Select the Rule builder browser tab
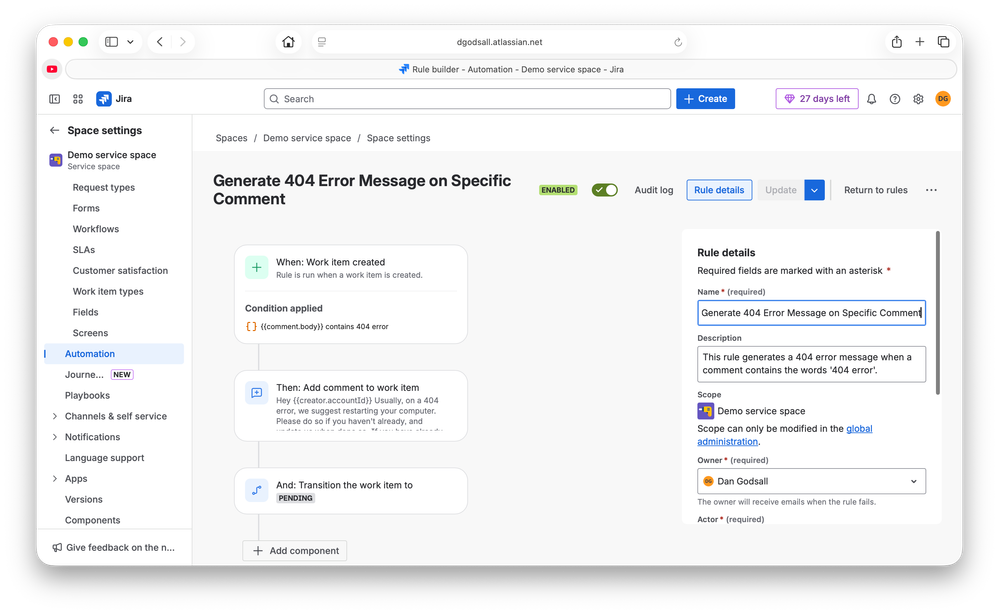Screen dimensions: 999x614 tap(511, 69)
